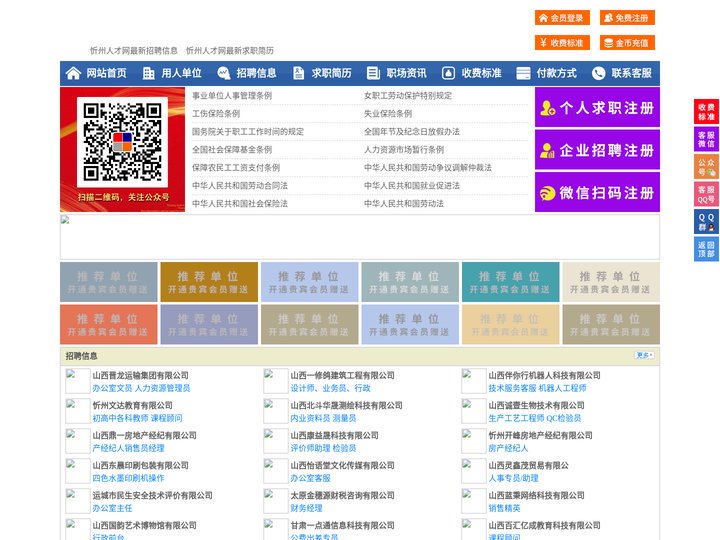
Task: Click the QR code image
Action: coord(122,142)
